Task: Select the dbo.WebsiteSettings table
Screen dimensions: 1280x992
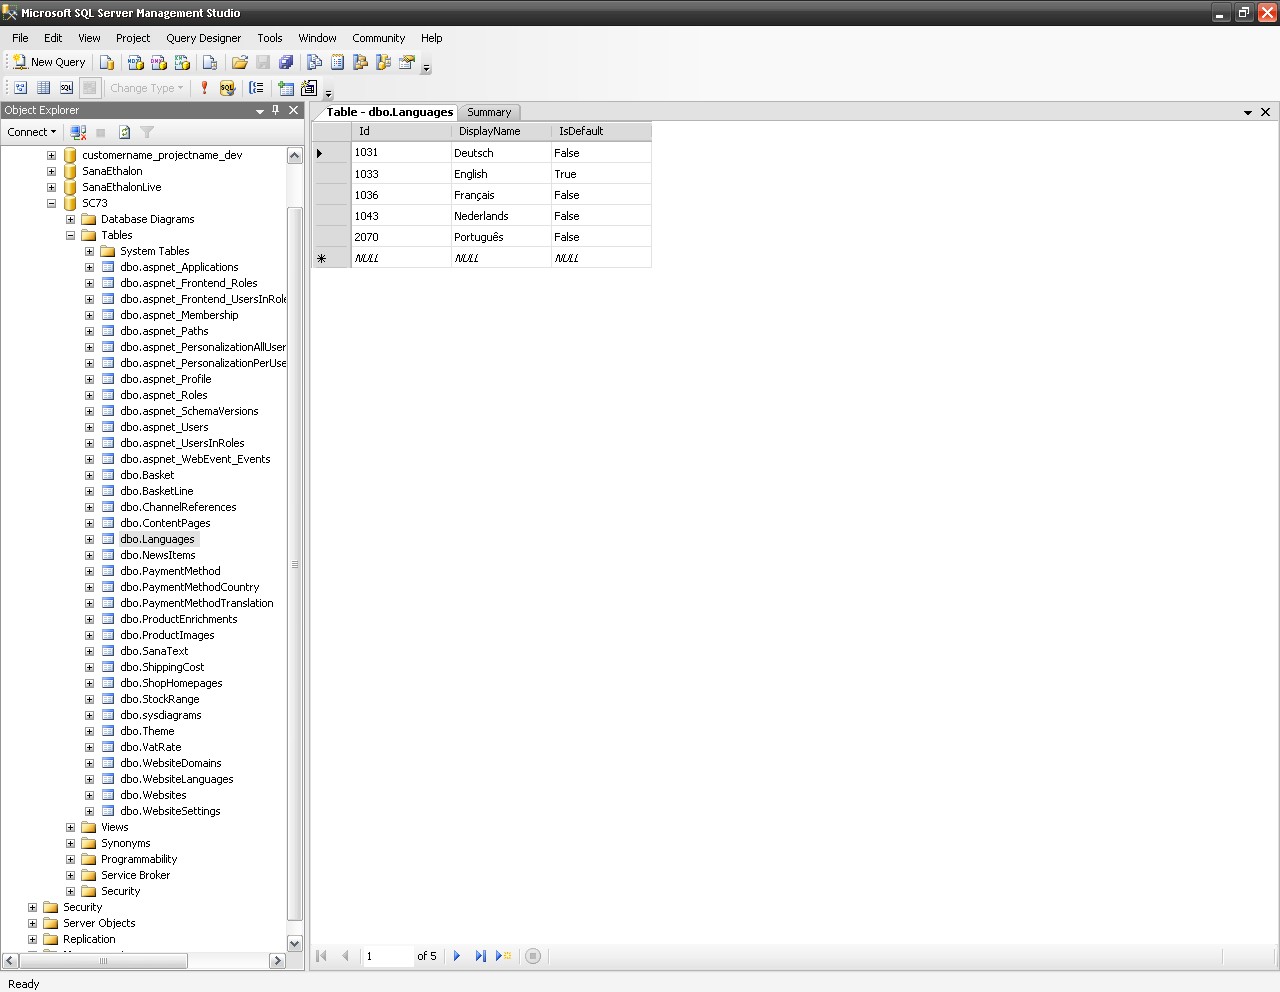Action: click(x=170, y=811)
